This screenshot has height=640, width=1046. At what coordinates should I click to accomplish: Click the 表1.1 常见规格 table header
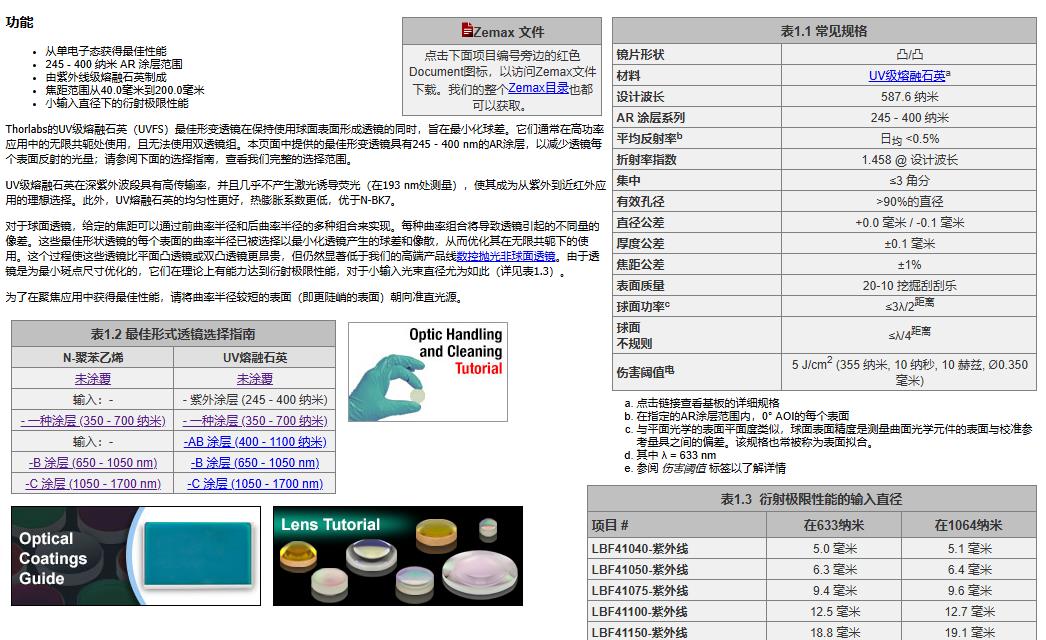point(824,31)
